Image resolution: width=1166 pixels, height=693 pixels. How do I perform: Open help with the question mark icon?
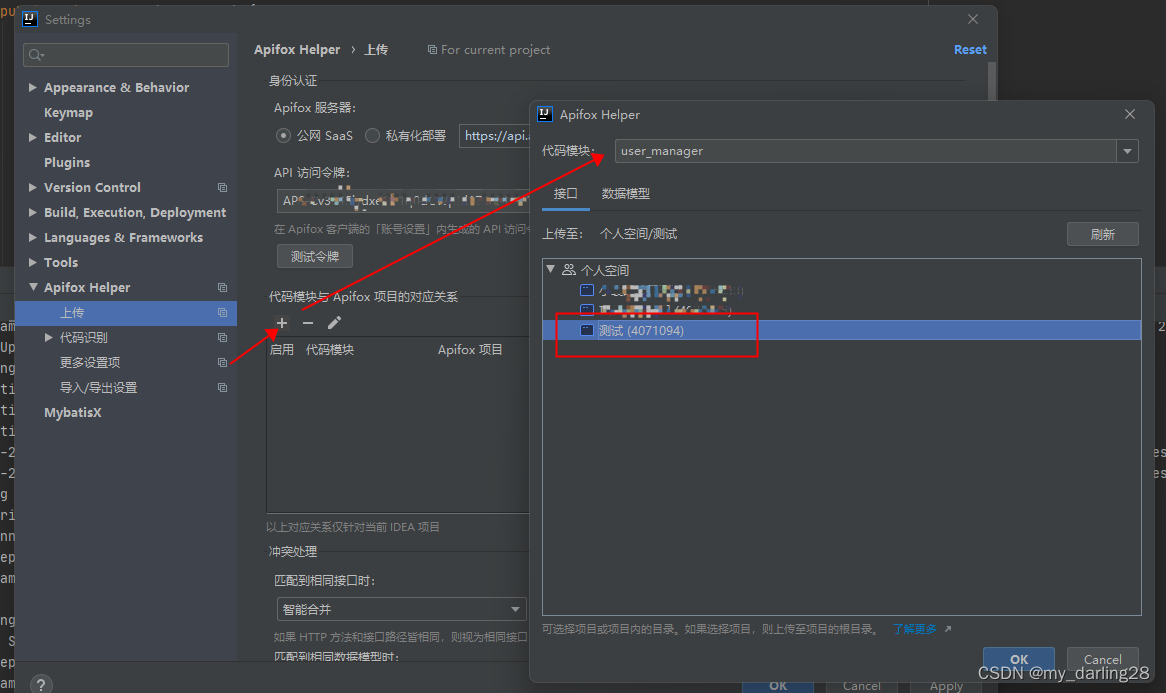[x=41, y=684]
